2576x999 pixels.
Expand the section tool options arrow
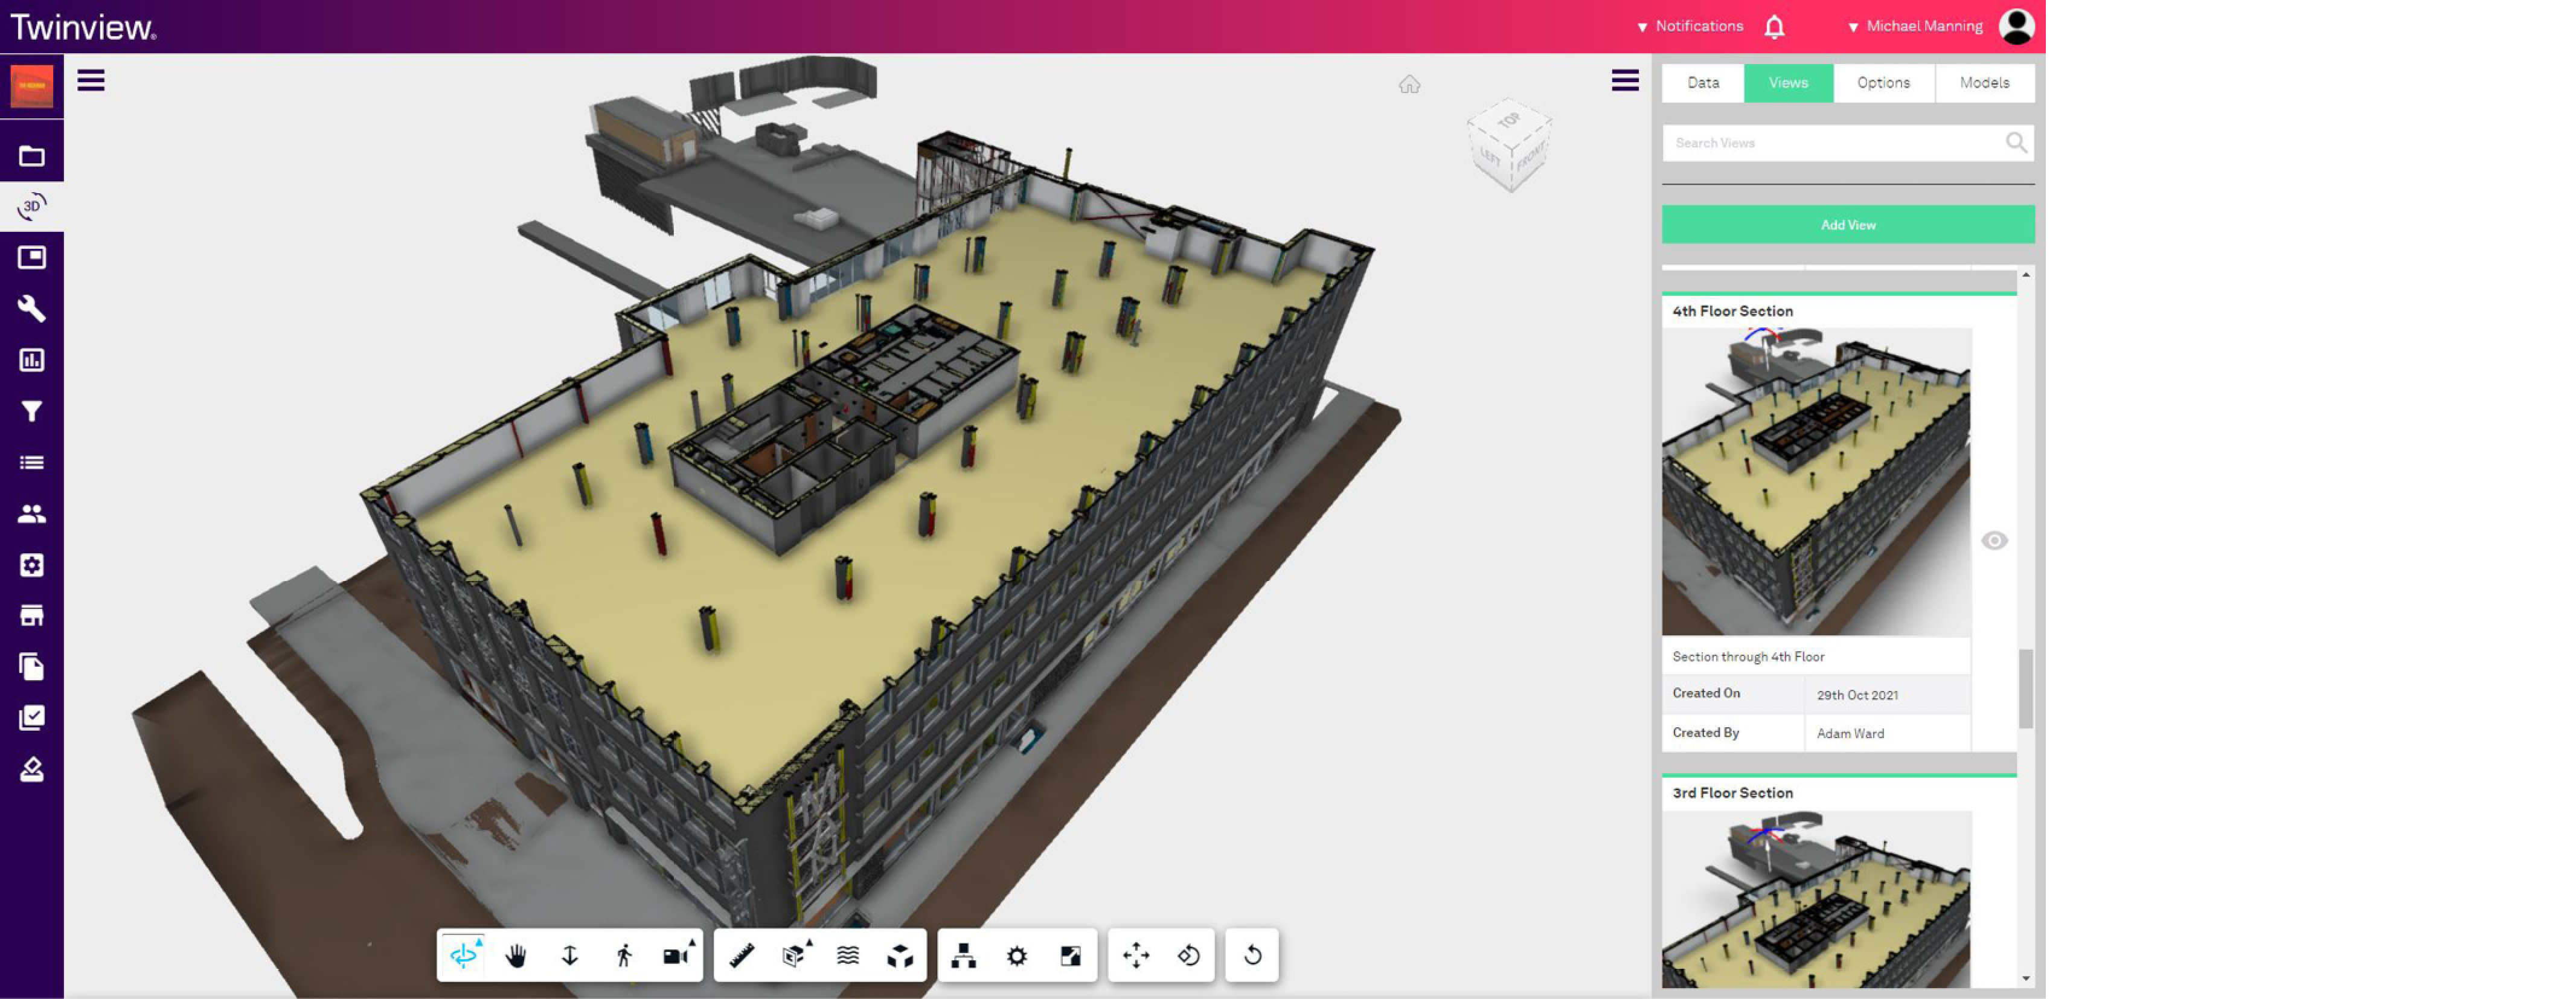(x=810, y=942)
